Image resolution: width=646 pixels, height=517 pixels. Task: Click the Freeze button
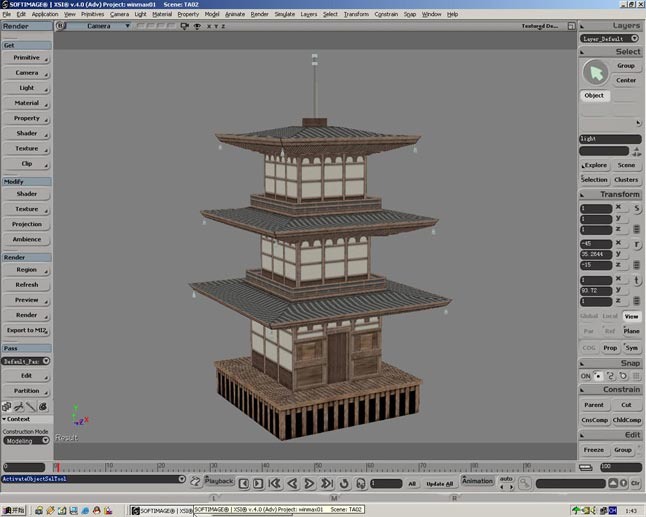[594, 450]
